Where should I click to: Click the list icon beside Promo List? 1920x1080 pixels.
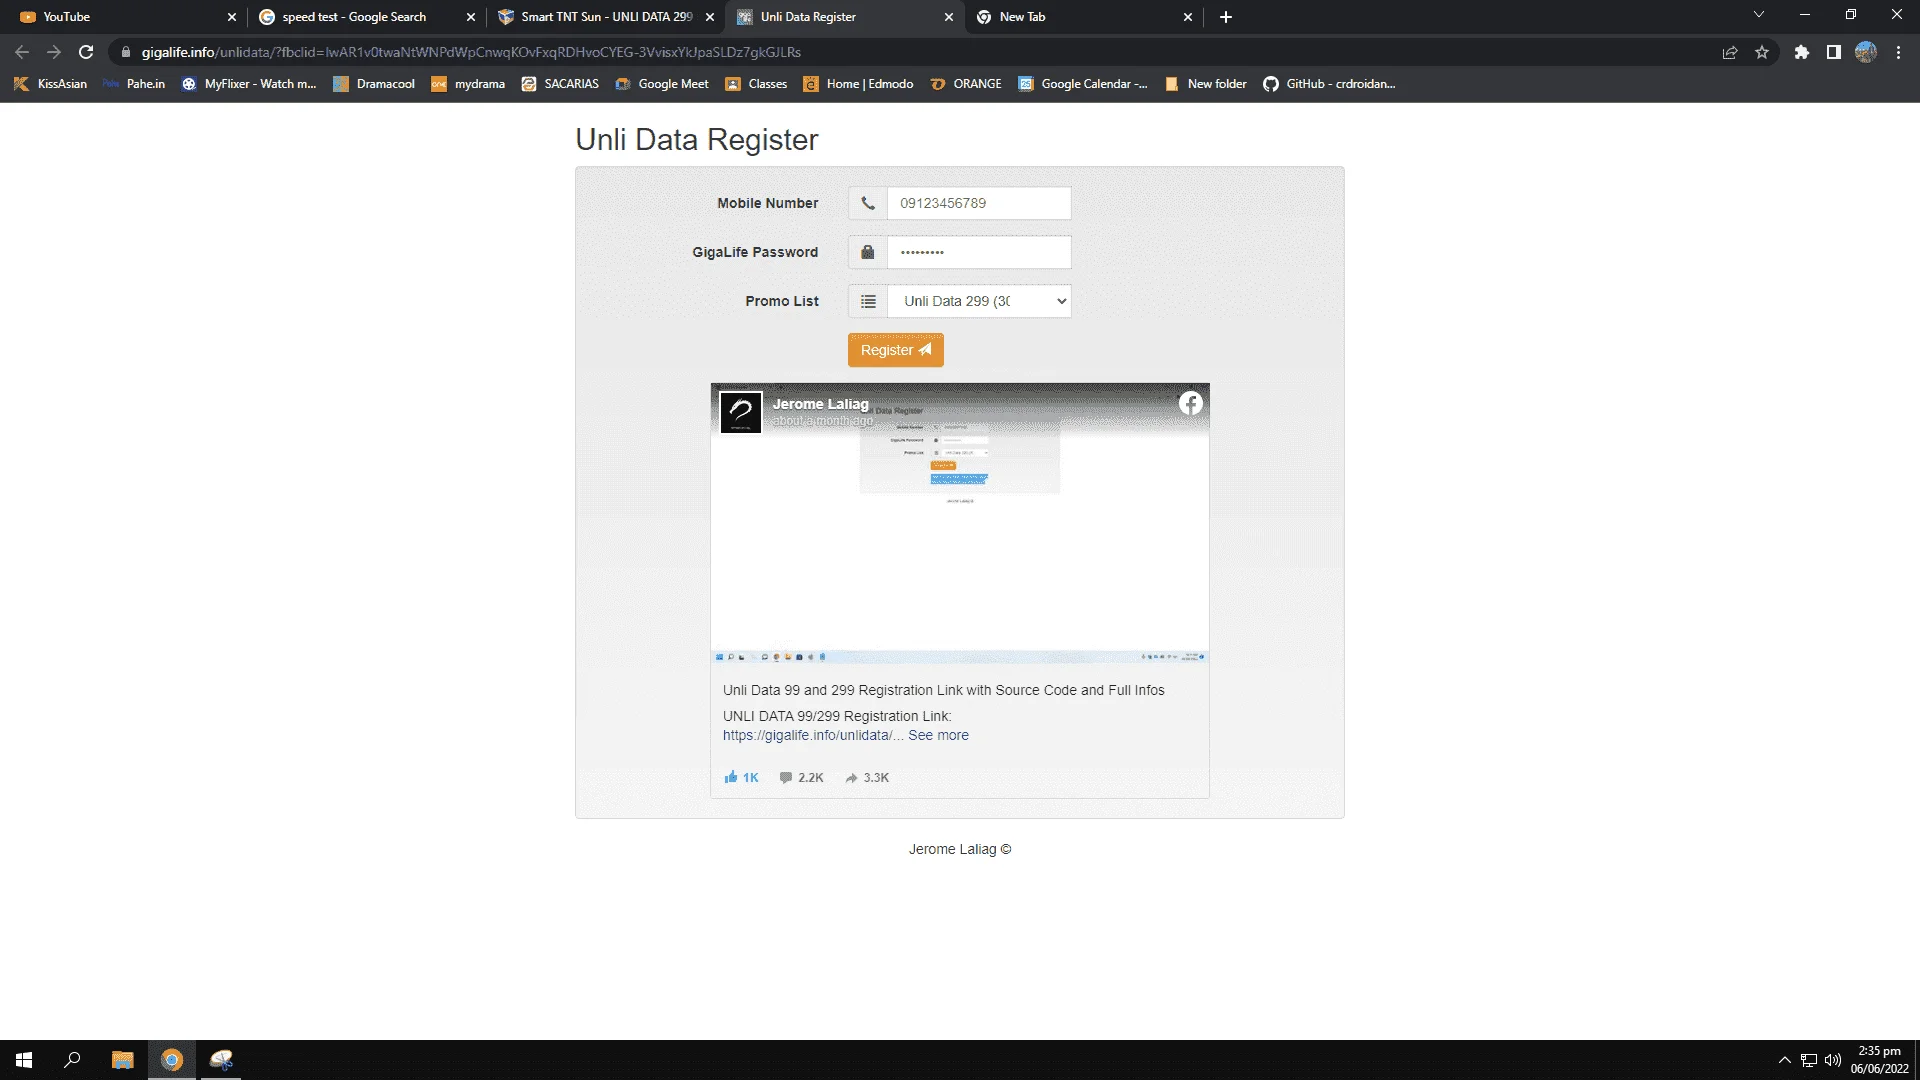868,301
